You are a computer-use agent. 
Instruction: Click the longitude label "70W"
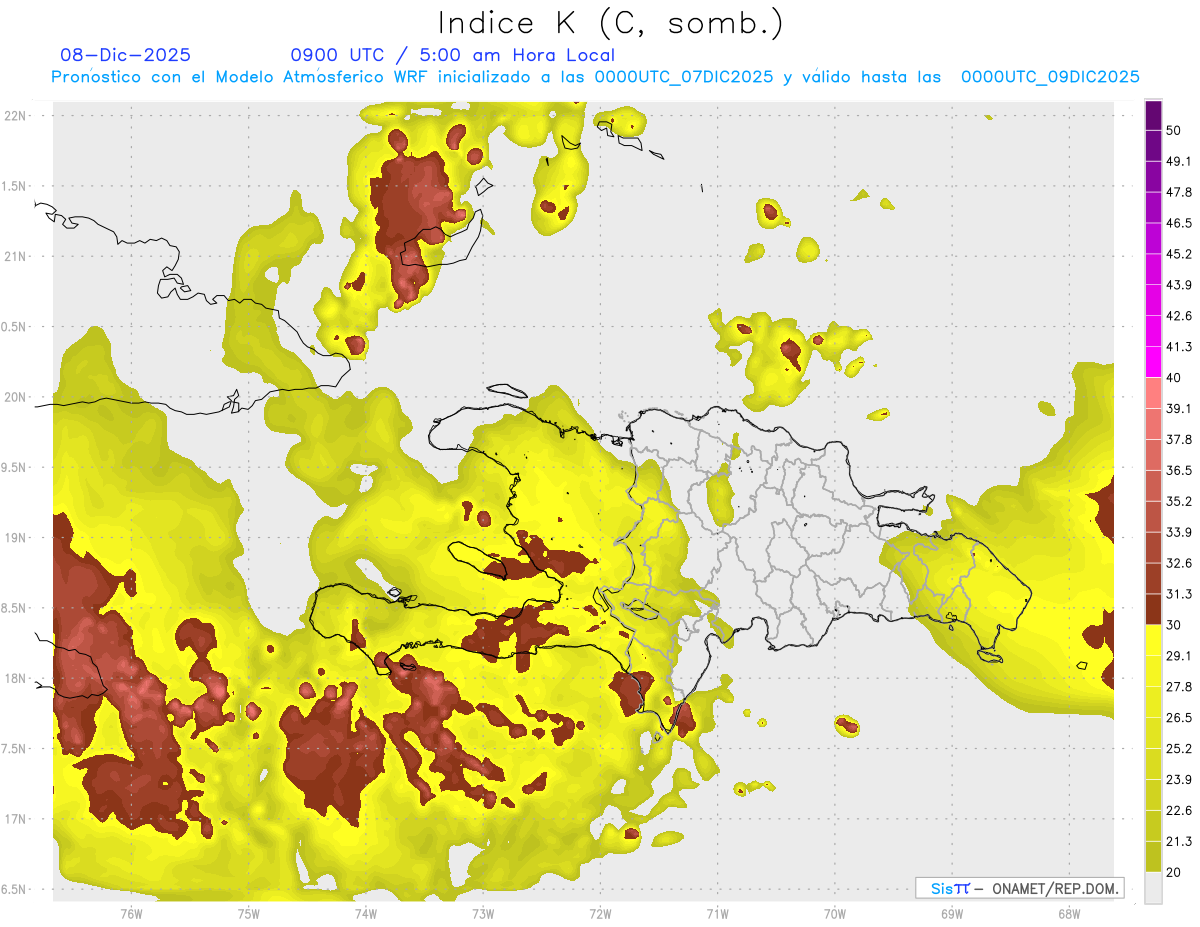(x=835, y=914)
